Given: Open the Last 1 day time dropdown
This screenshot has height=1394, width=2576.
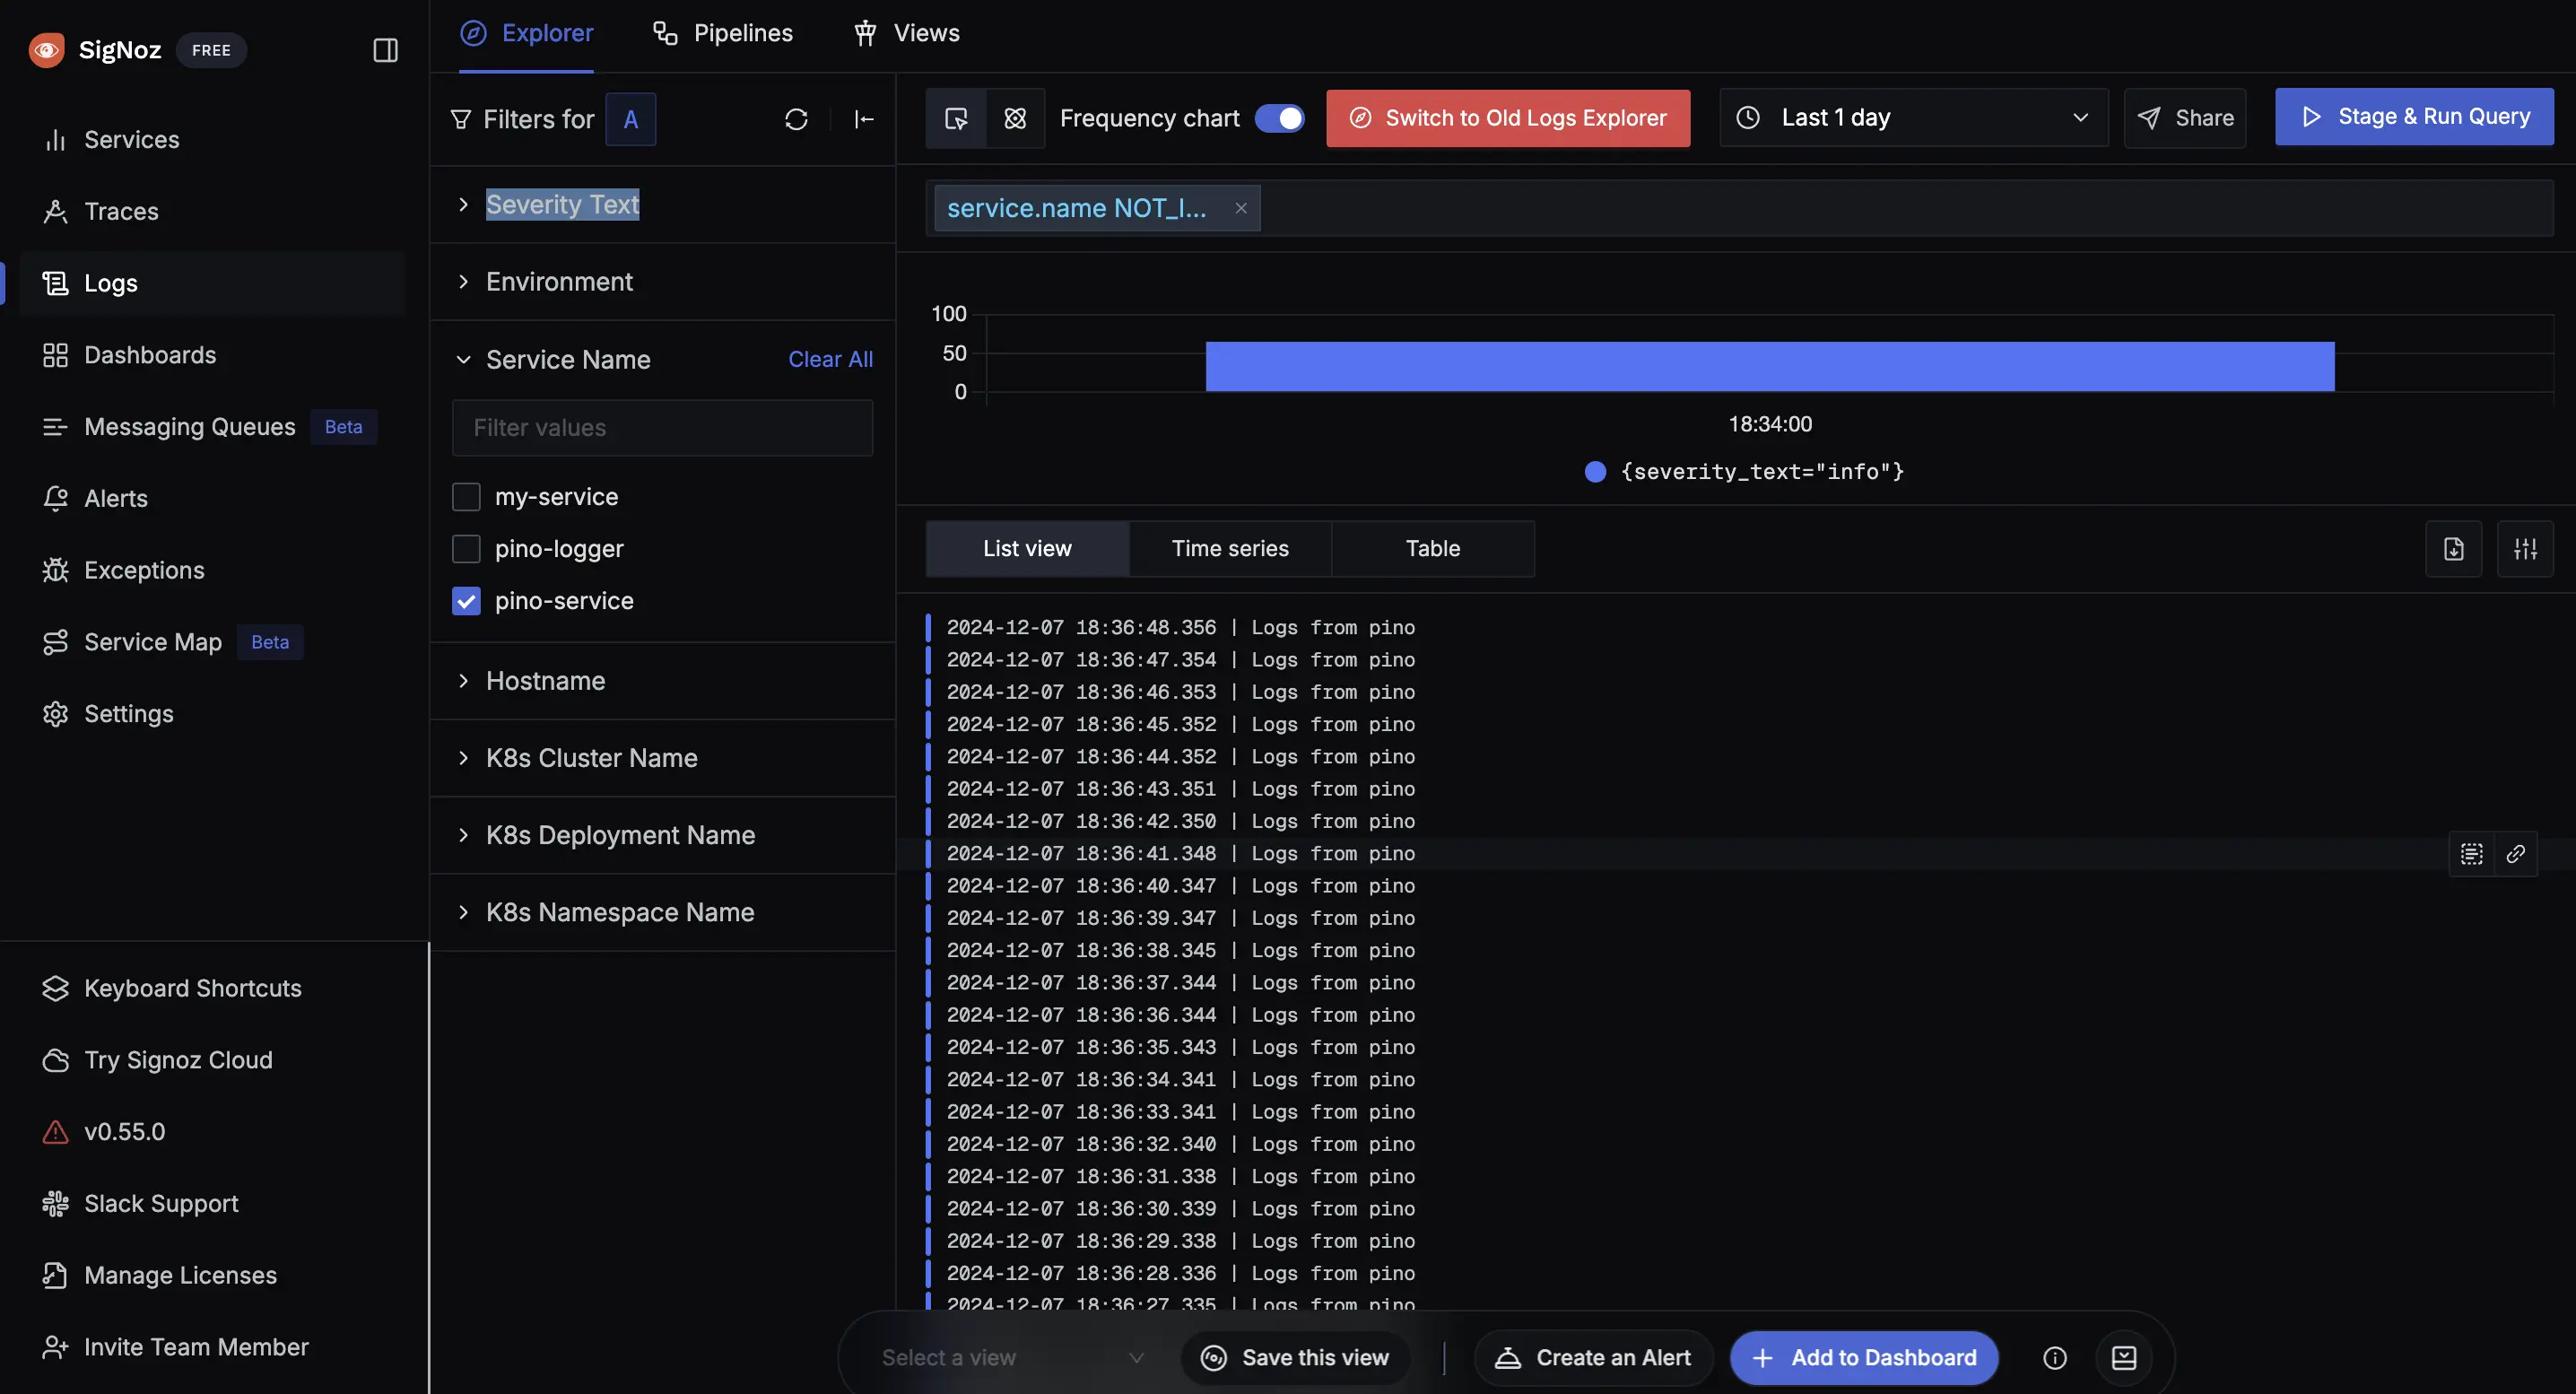Looking at the screenshot, I should 1913,118.
